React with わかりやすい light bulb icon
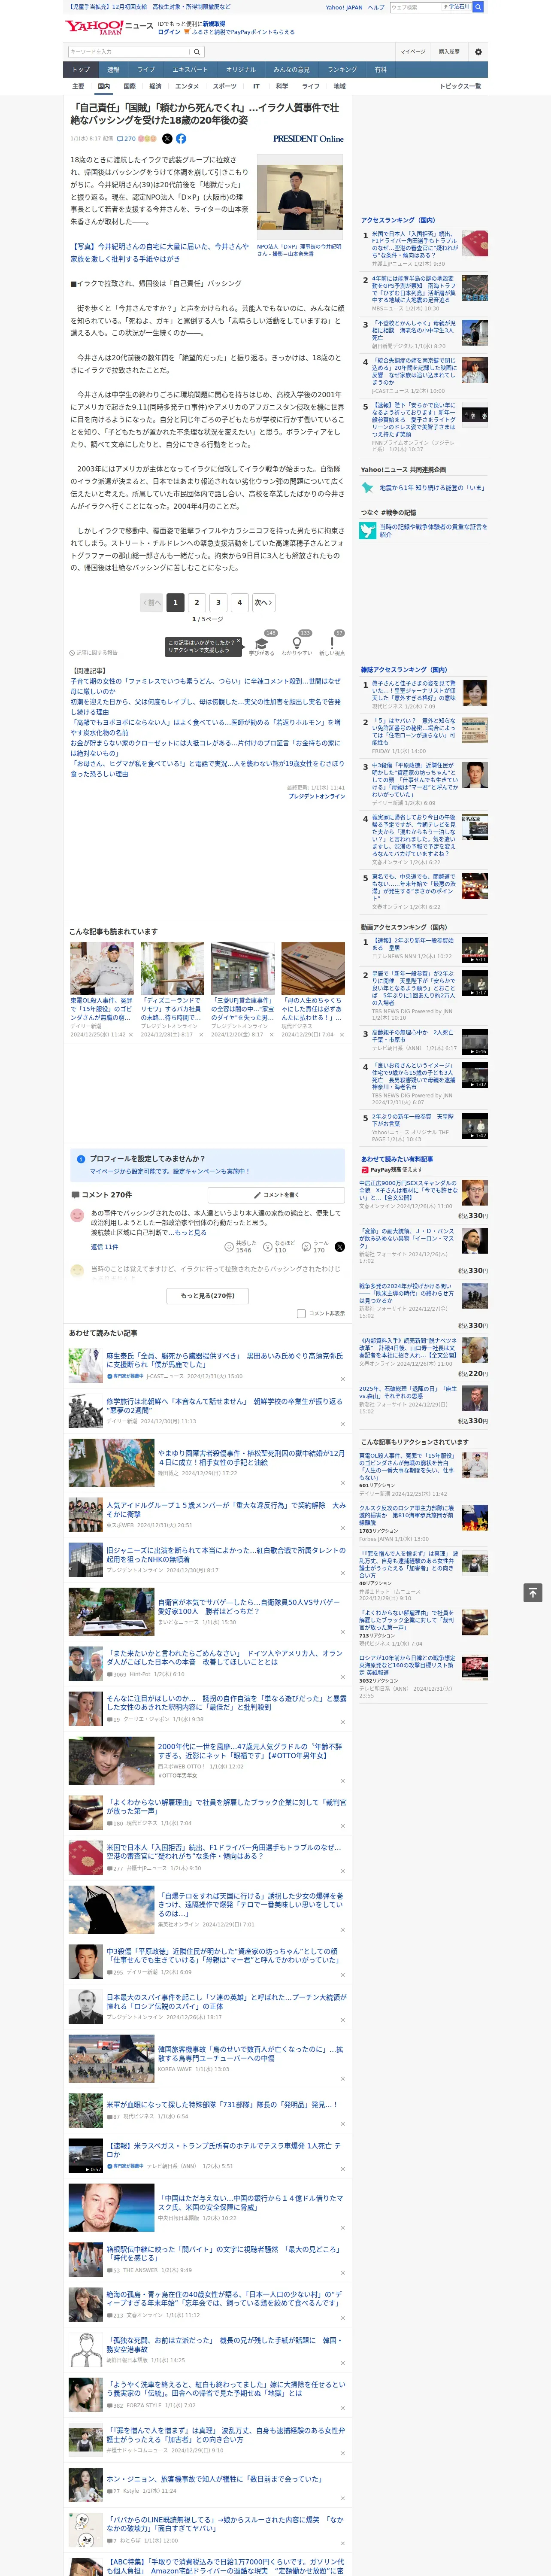Viewport: 551px width, 2576px height. point(297,643)
